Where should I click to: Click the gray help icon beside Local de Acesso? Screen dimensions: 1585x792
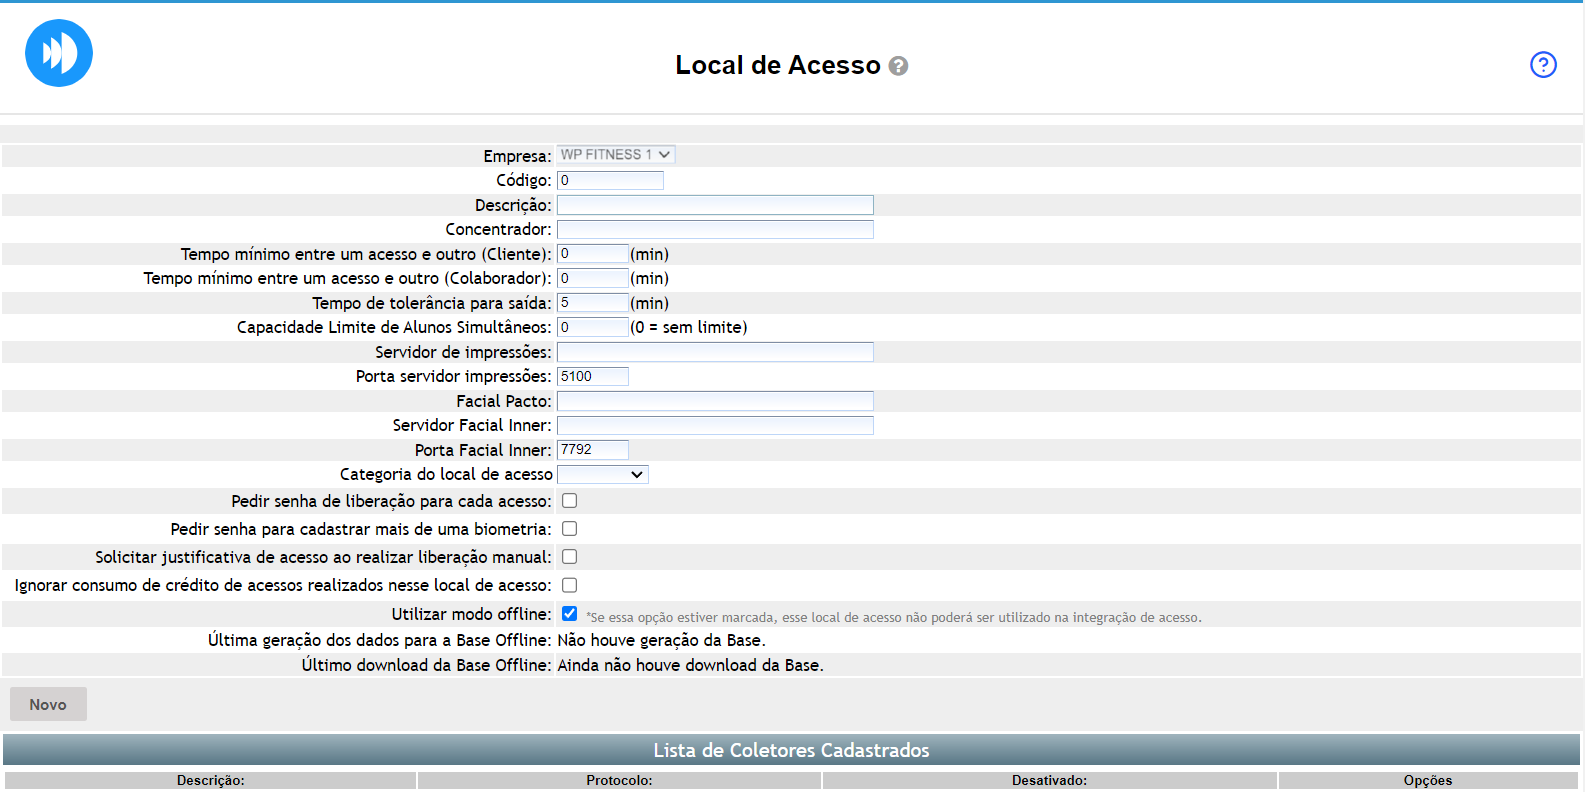tap(898, 66)
